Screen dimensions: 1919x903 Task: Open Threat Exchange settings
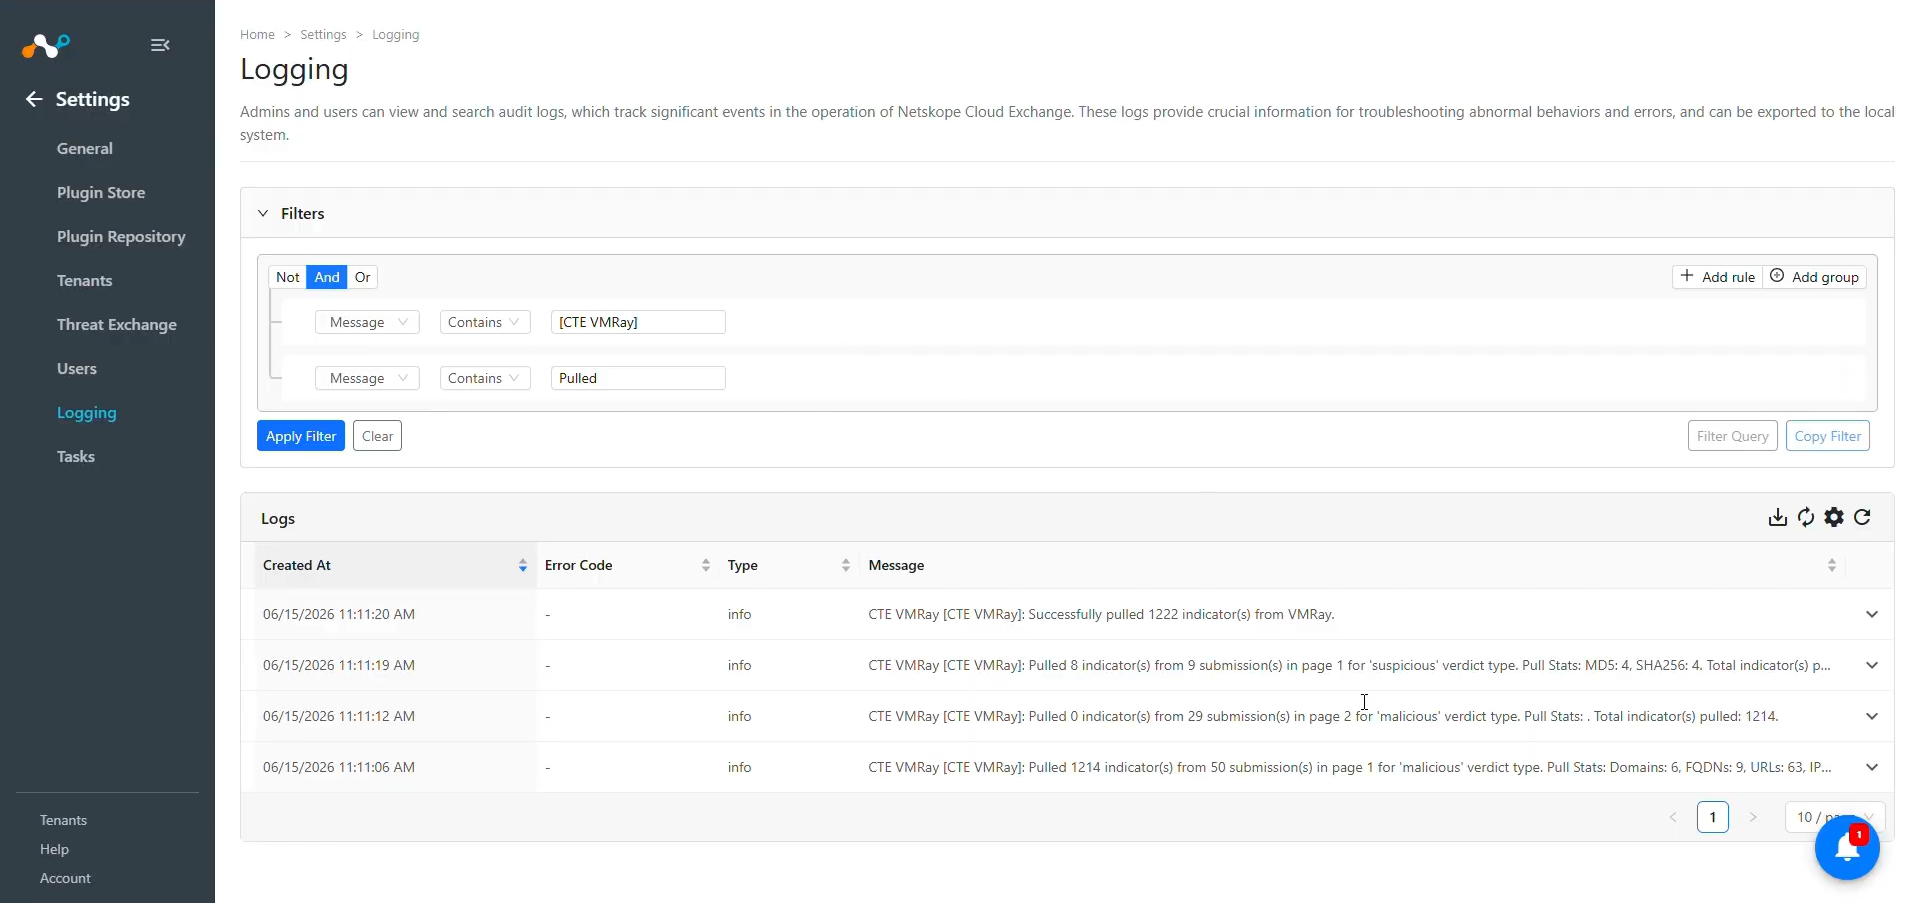point(117,324)
